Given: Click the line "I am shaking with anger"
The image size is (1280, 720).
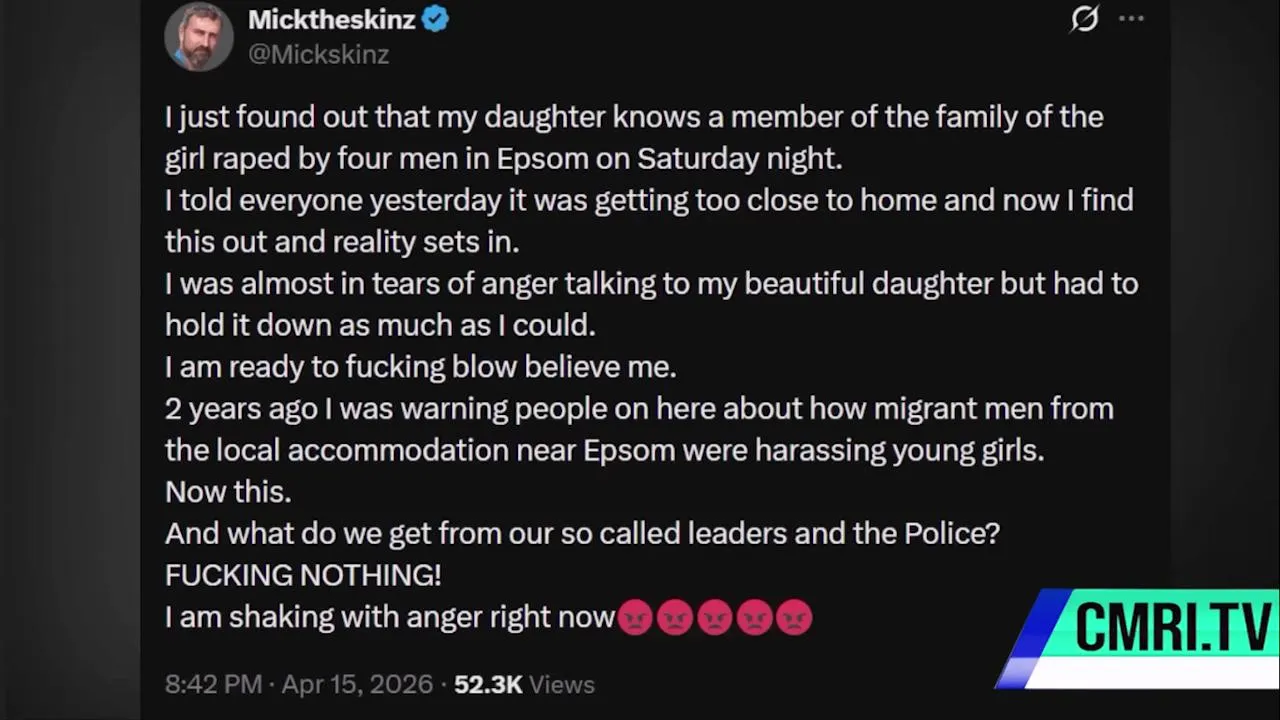Looking at the screenshot, I should [x=390, y=617].
